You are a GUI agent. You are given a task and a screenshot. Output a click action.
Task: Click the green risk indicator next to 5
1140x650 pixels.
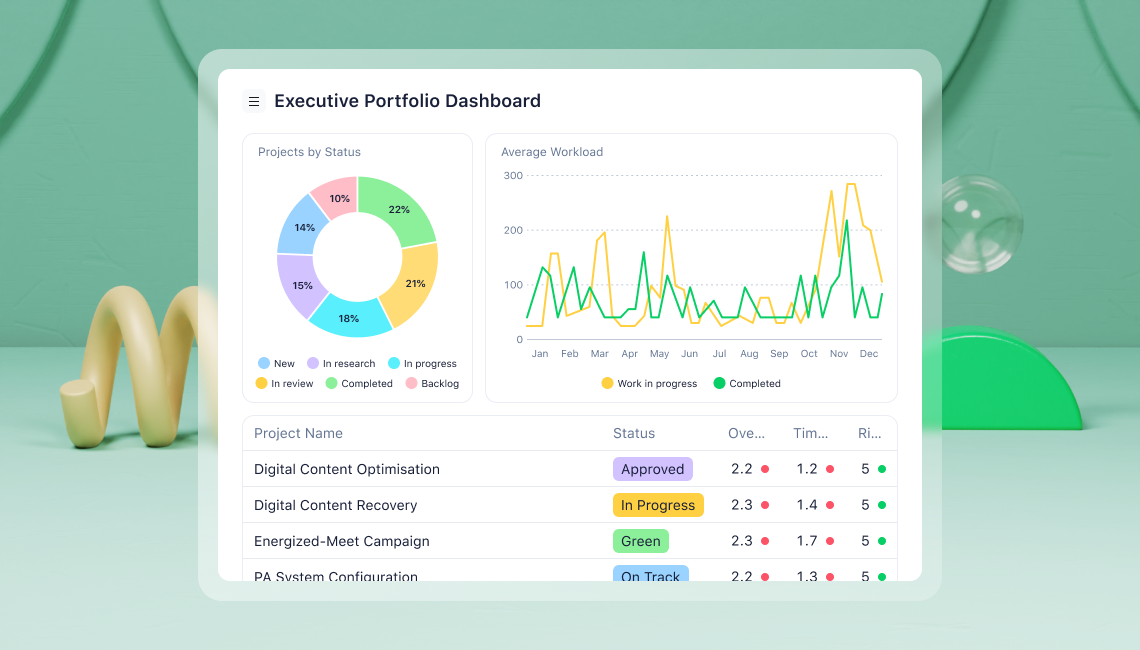pos(882,468)
